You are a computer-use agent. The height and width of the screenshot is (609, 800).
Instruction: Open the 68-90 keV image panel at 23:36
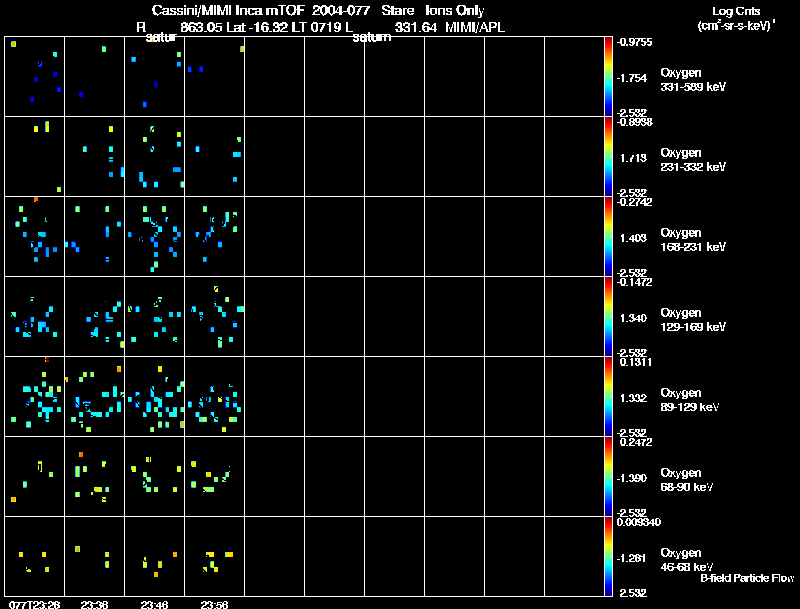coord(94,477)
